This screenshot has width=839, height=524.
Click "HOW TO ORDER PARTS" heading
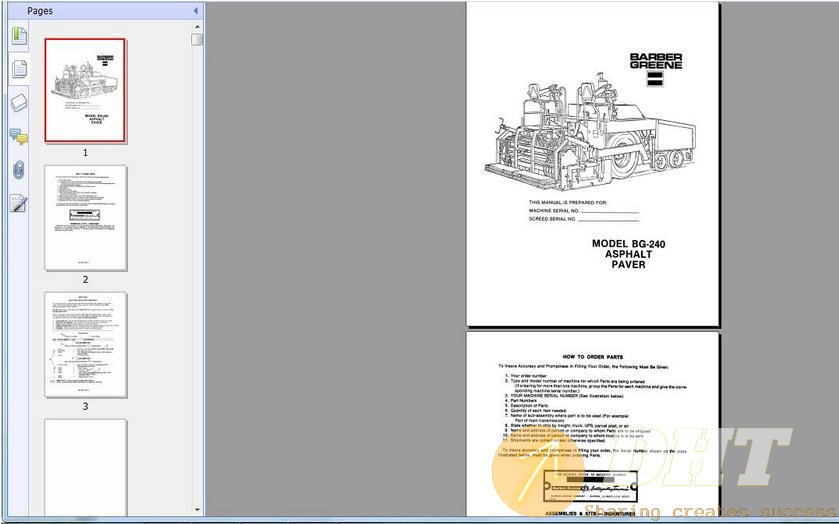tap(591, 356)
